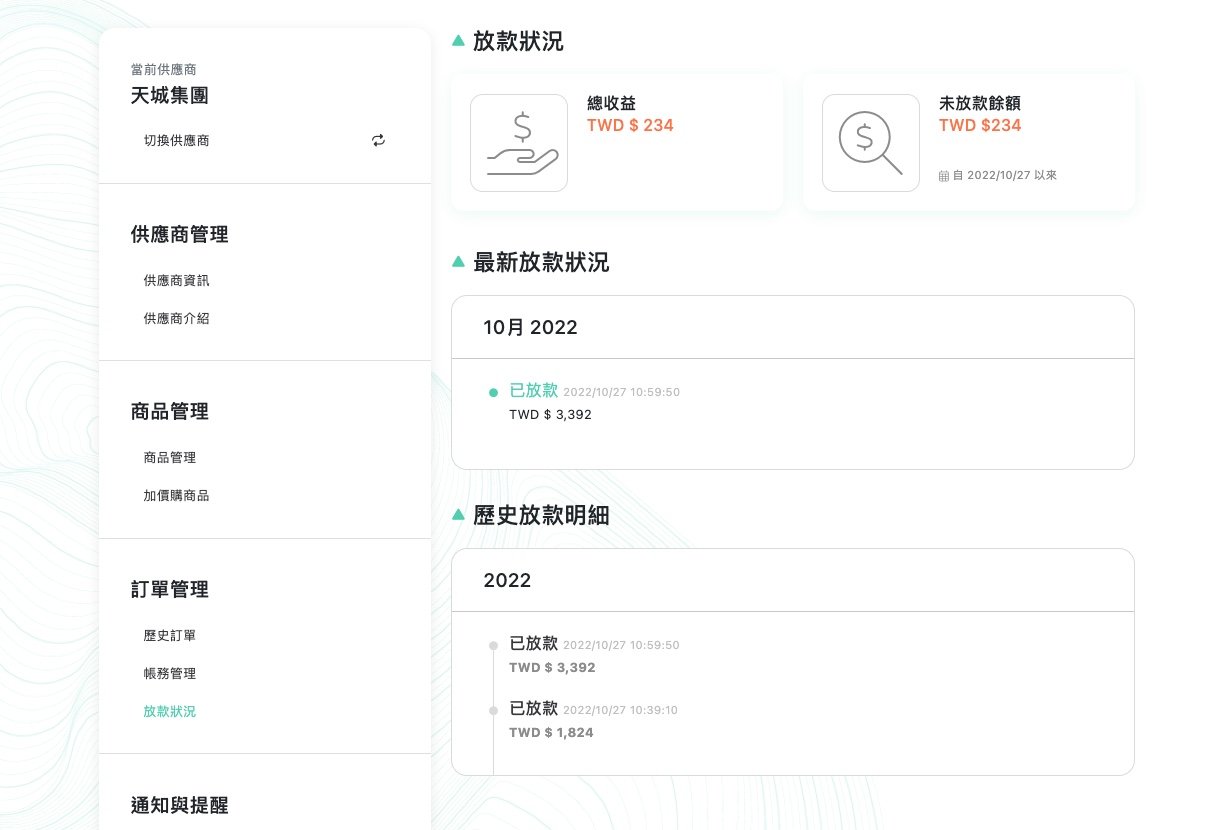Viewport: 1232px width, 830px height.
Task: Collapse the 歷史放款明細 section triangle
Action: pyautogui.click(x=458, y=515)
